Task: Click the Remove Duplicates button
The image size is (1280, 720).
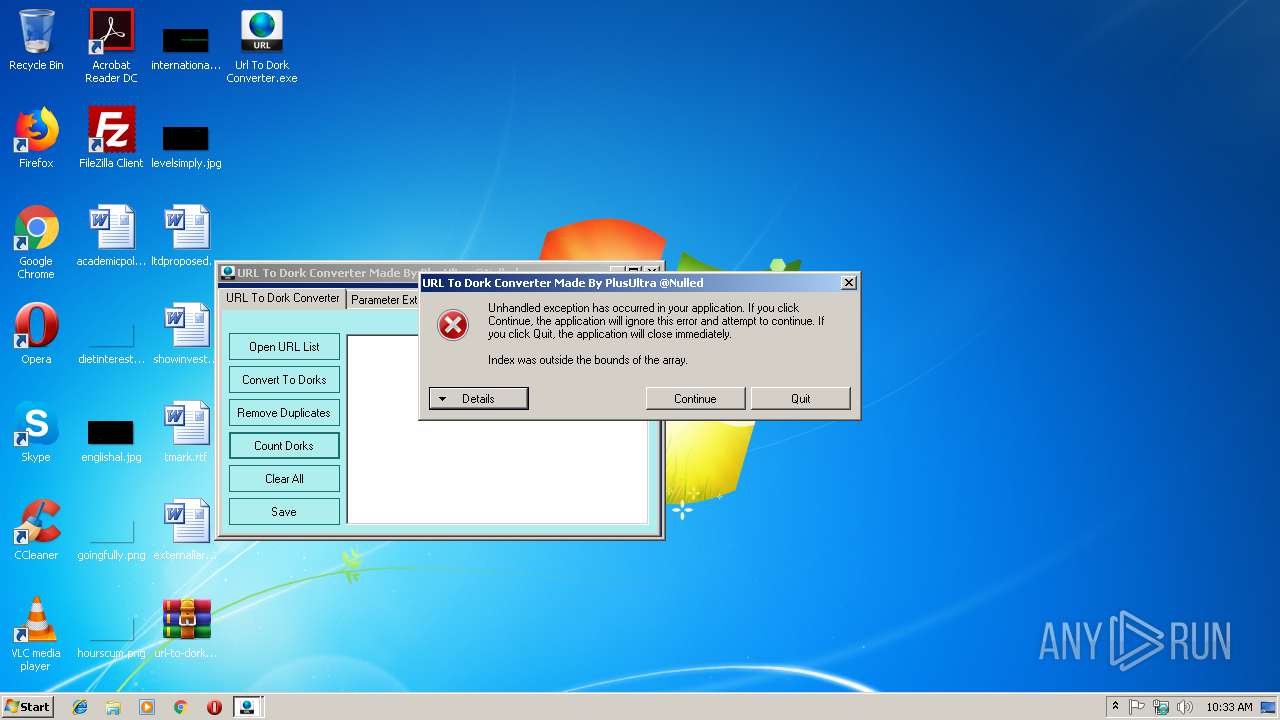Action: coord(284,413)
